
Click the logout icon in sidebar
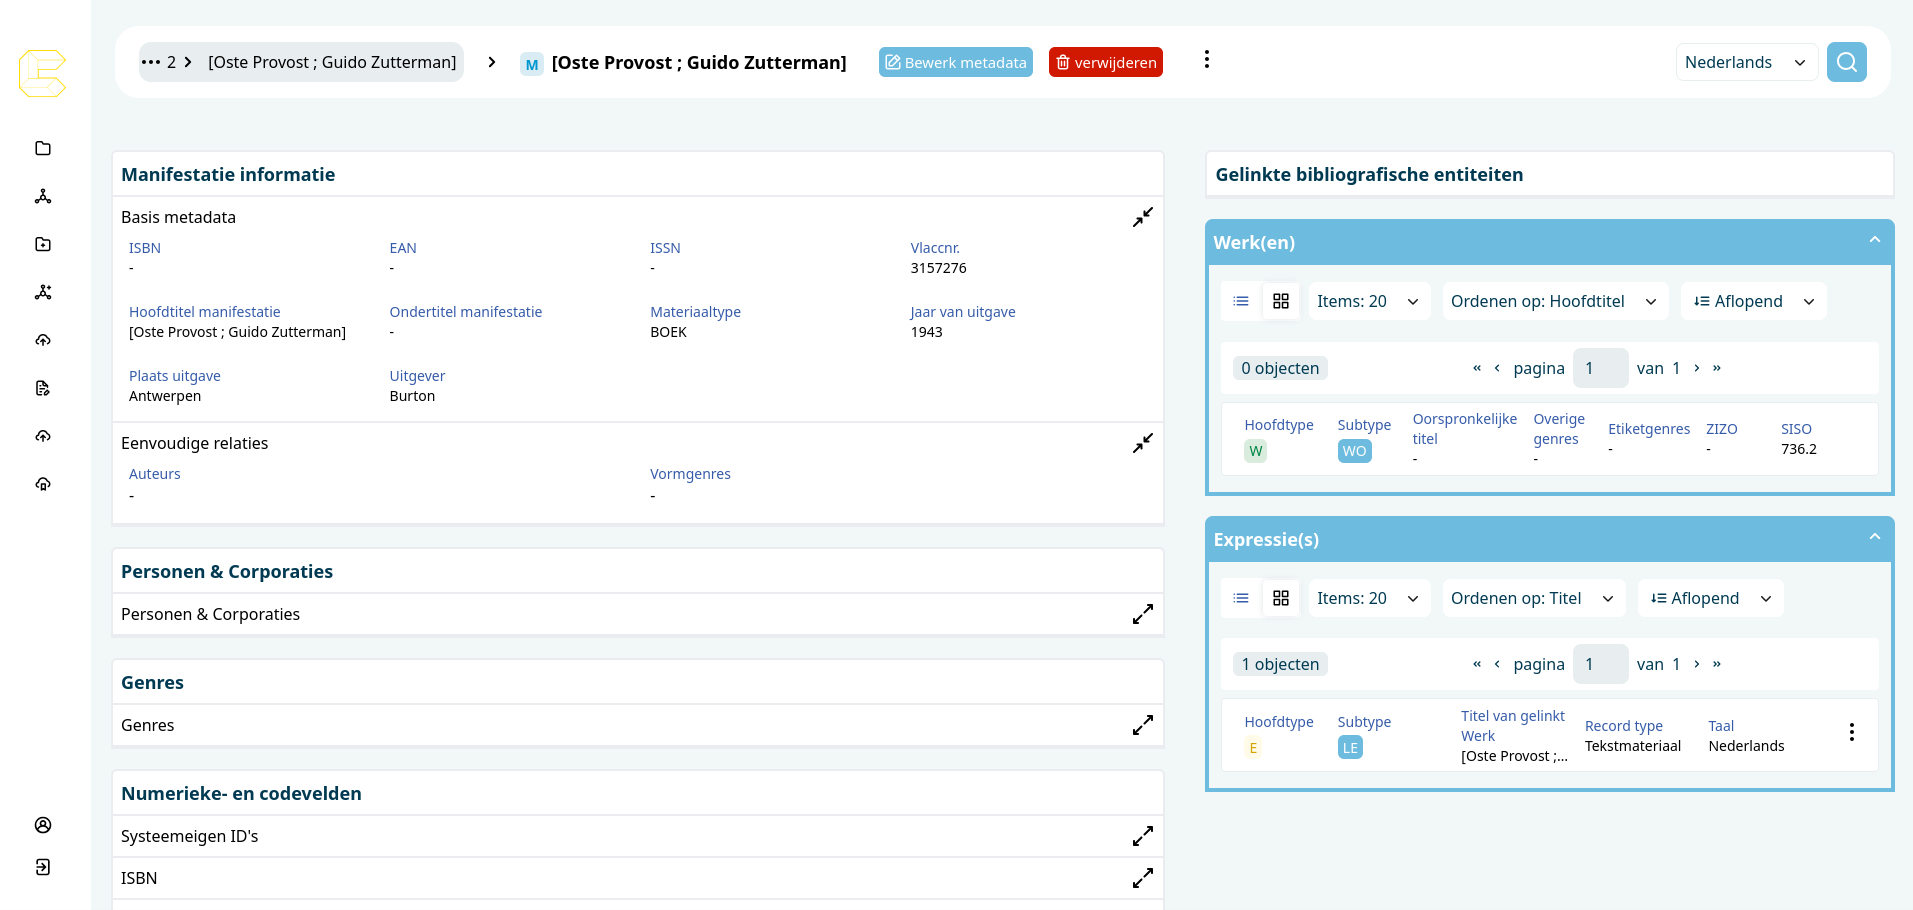coord(43,867)
